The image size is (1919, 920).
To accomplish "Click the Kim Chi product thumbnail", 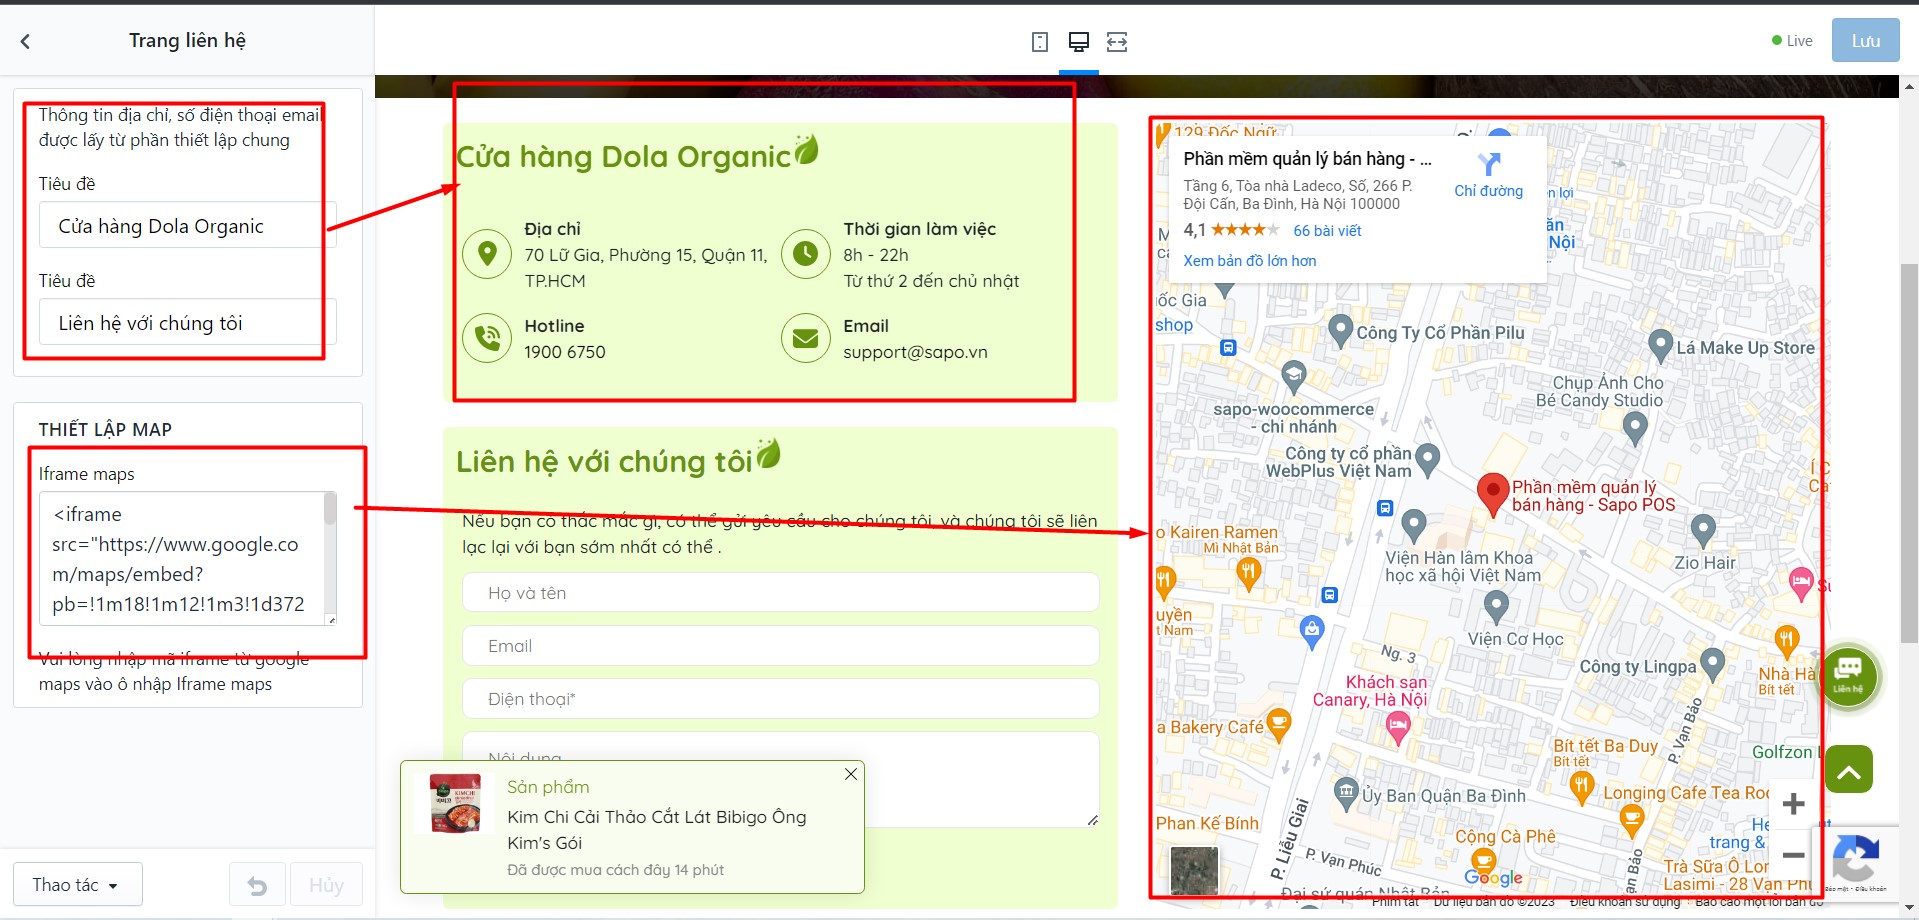I will tap(454, 803).
